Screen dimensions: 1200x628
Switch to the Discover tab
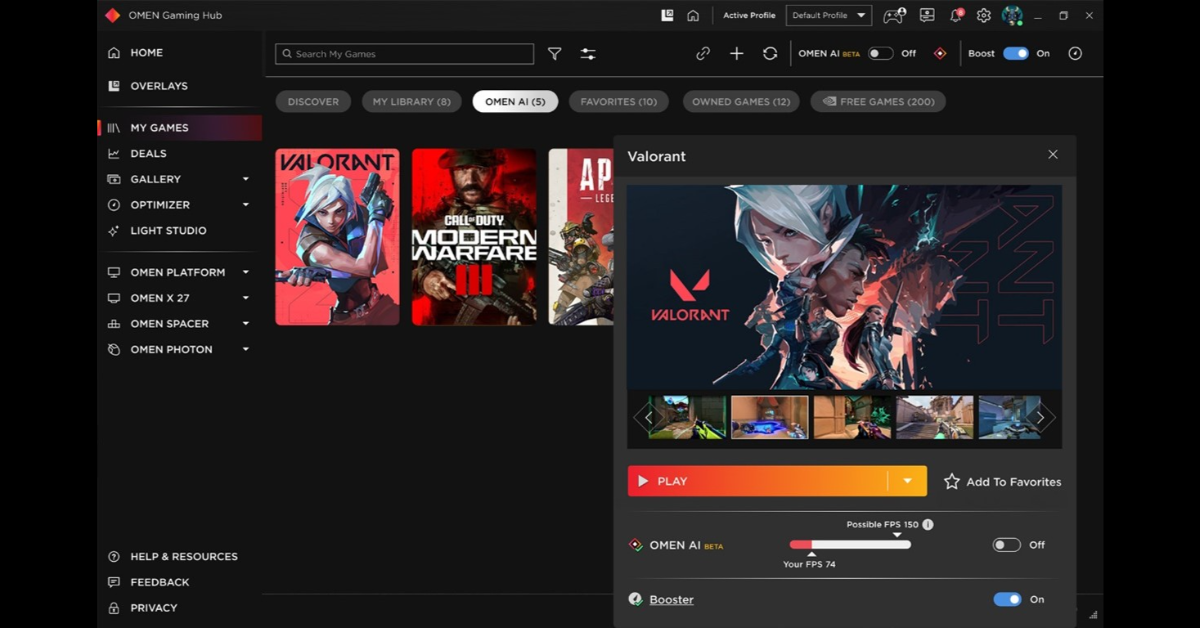(313, 102)
